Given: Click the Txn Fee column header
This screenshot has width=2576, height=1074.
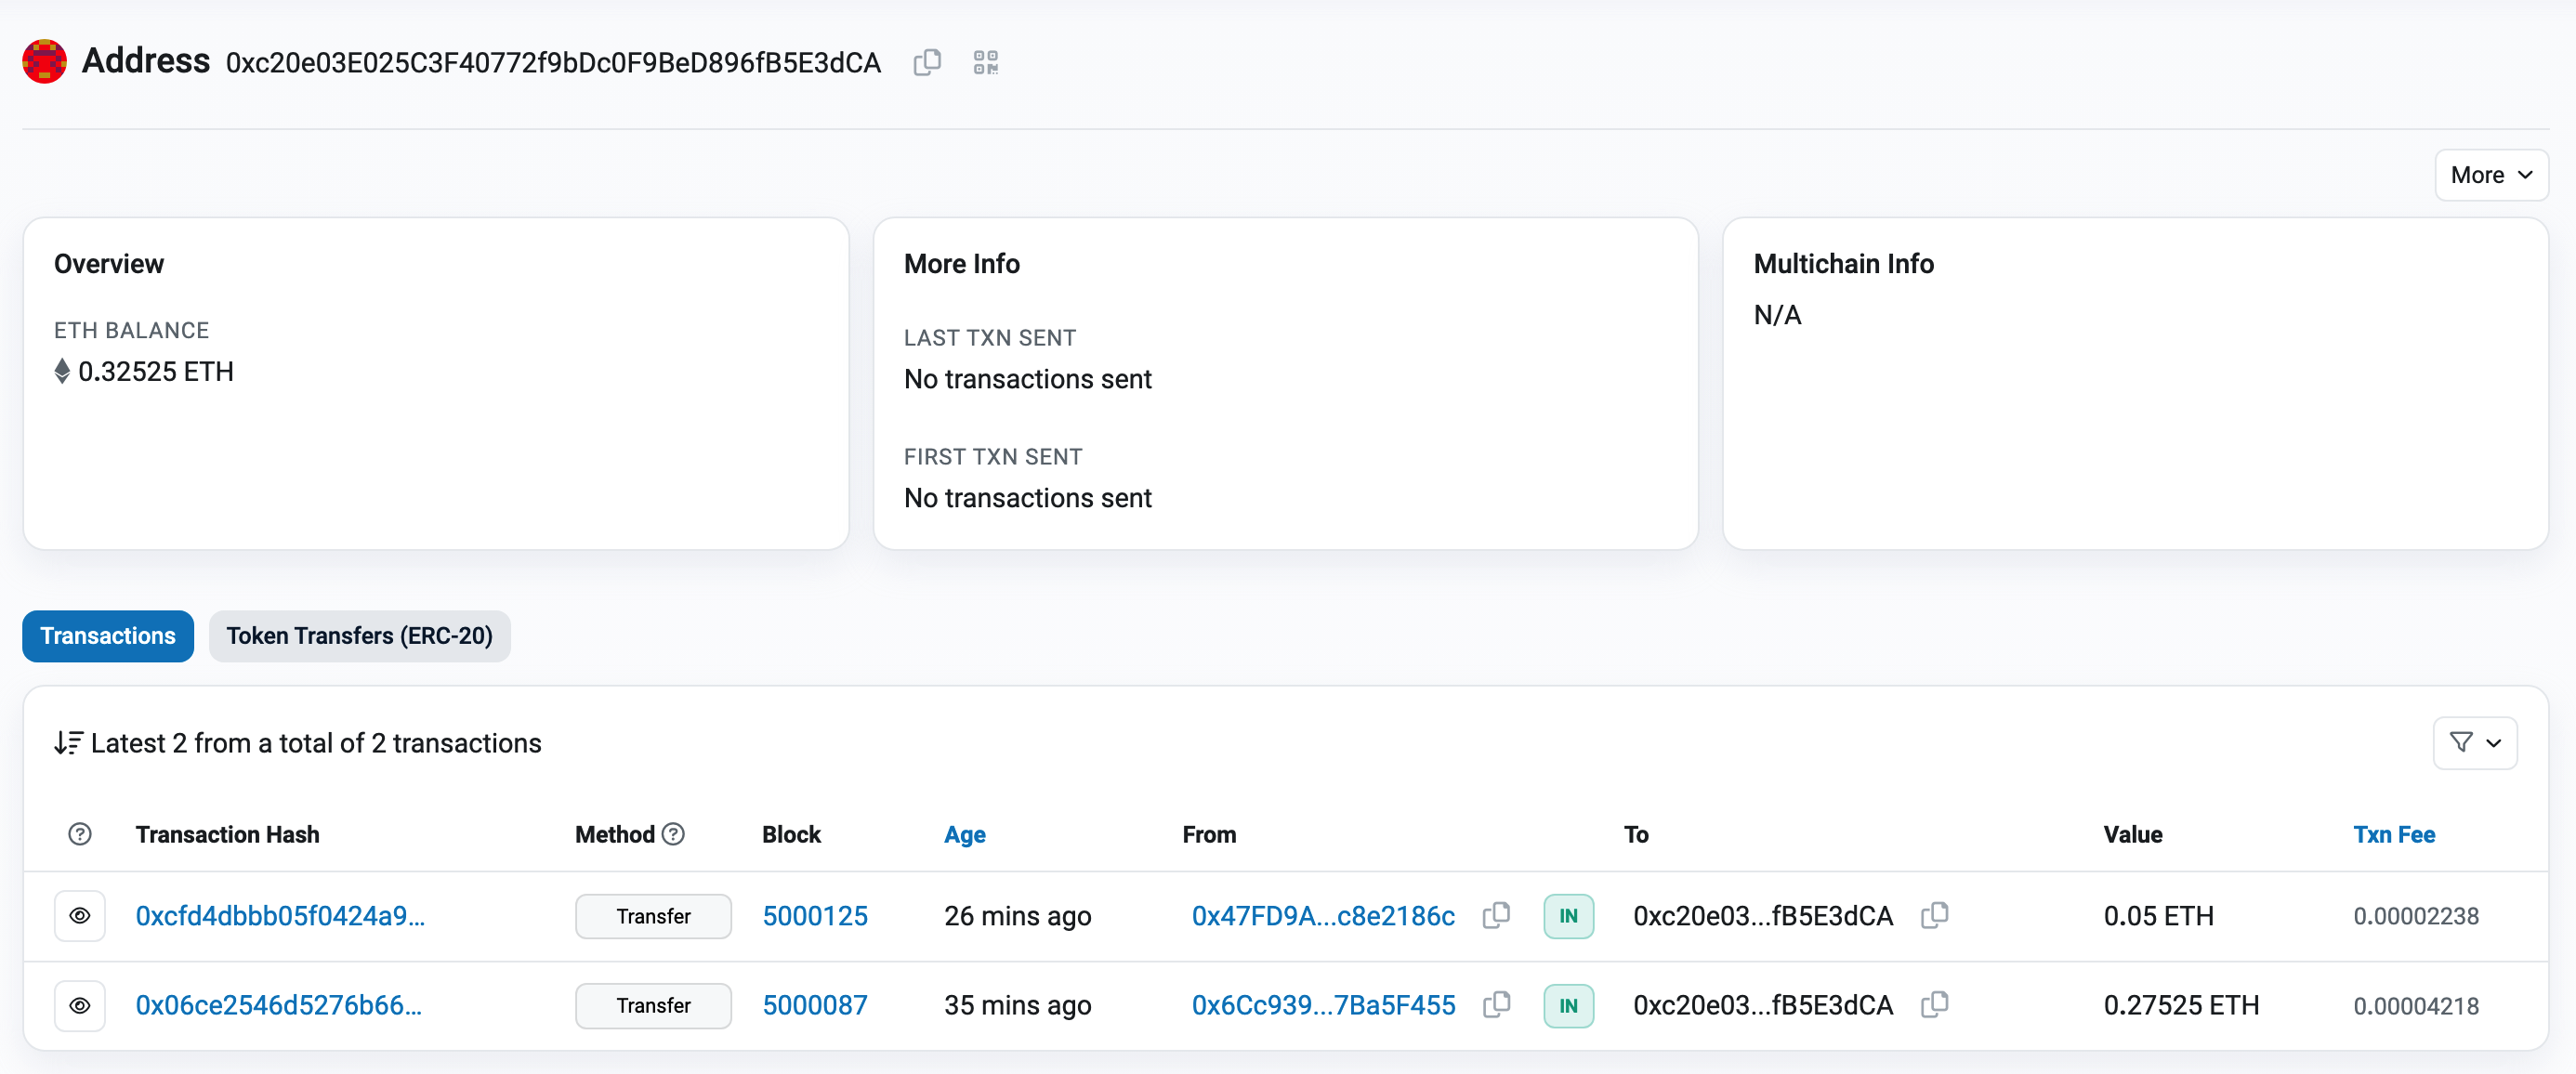Looking at the screenshot, I should [2393, 834].
